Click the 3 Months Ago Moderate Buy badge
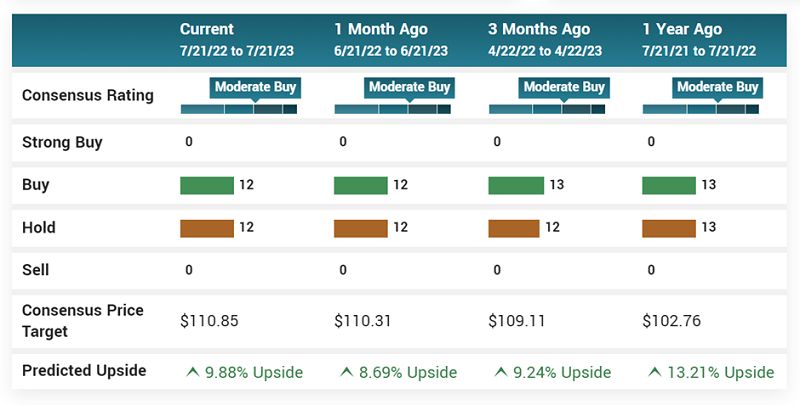Screen dimensions: 800x405 coord(563,88)
